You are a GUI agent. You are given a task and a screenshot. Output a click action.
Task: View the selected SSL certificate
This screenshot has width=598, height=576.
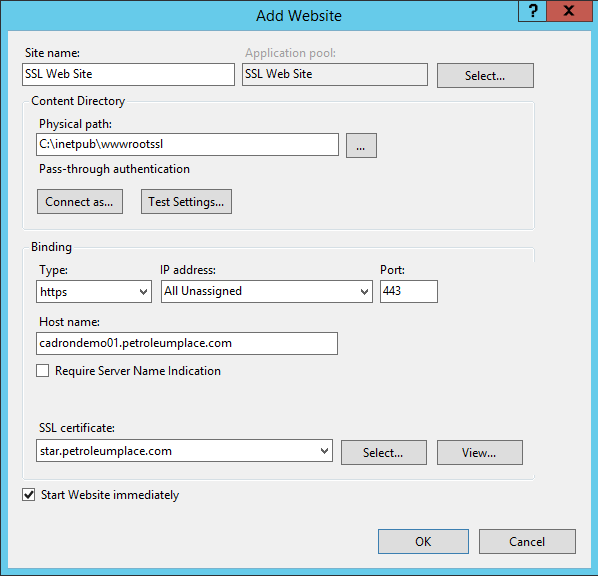(x=480, y=453)
